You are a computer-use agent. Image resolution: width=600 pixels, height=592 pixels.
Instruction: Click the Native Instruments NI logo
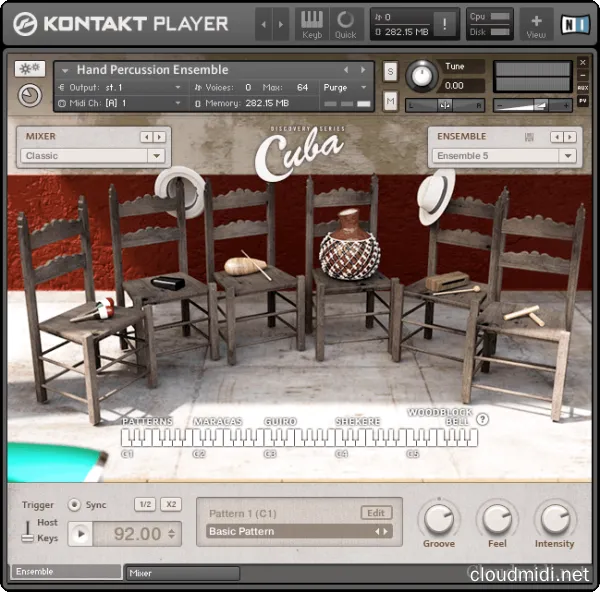576,24
